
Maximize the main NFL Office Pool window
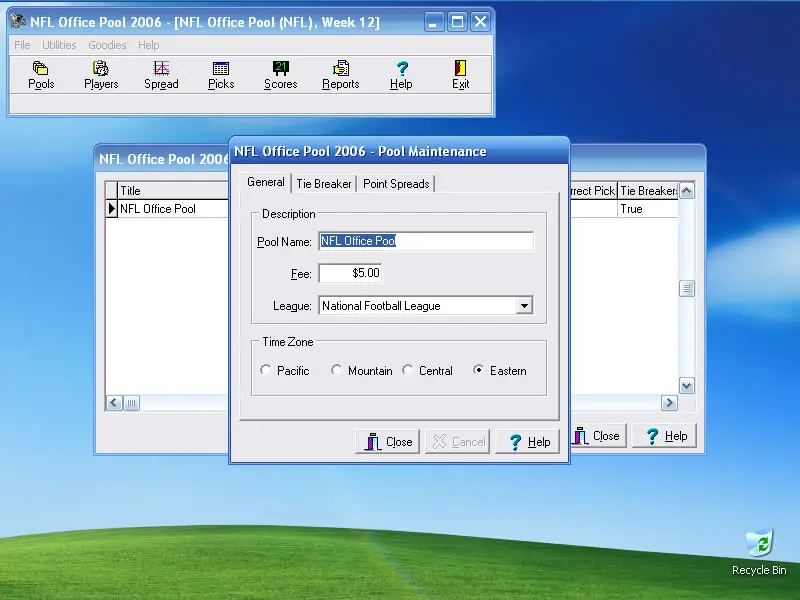[x=457, y=22]
